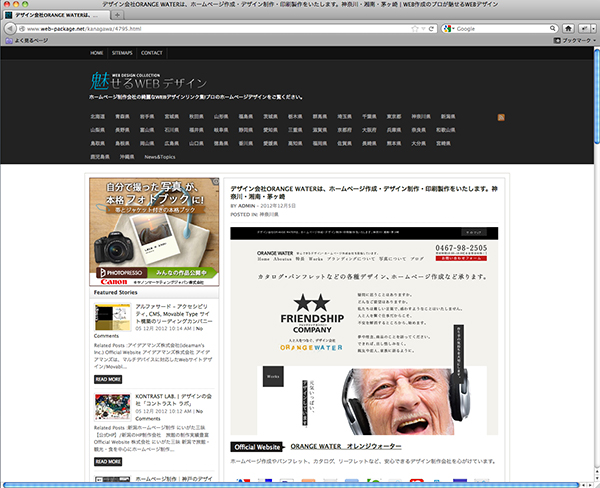Go to browser home page icon

[568, 29]
